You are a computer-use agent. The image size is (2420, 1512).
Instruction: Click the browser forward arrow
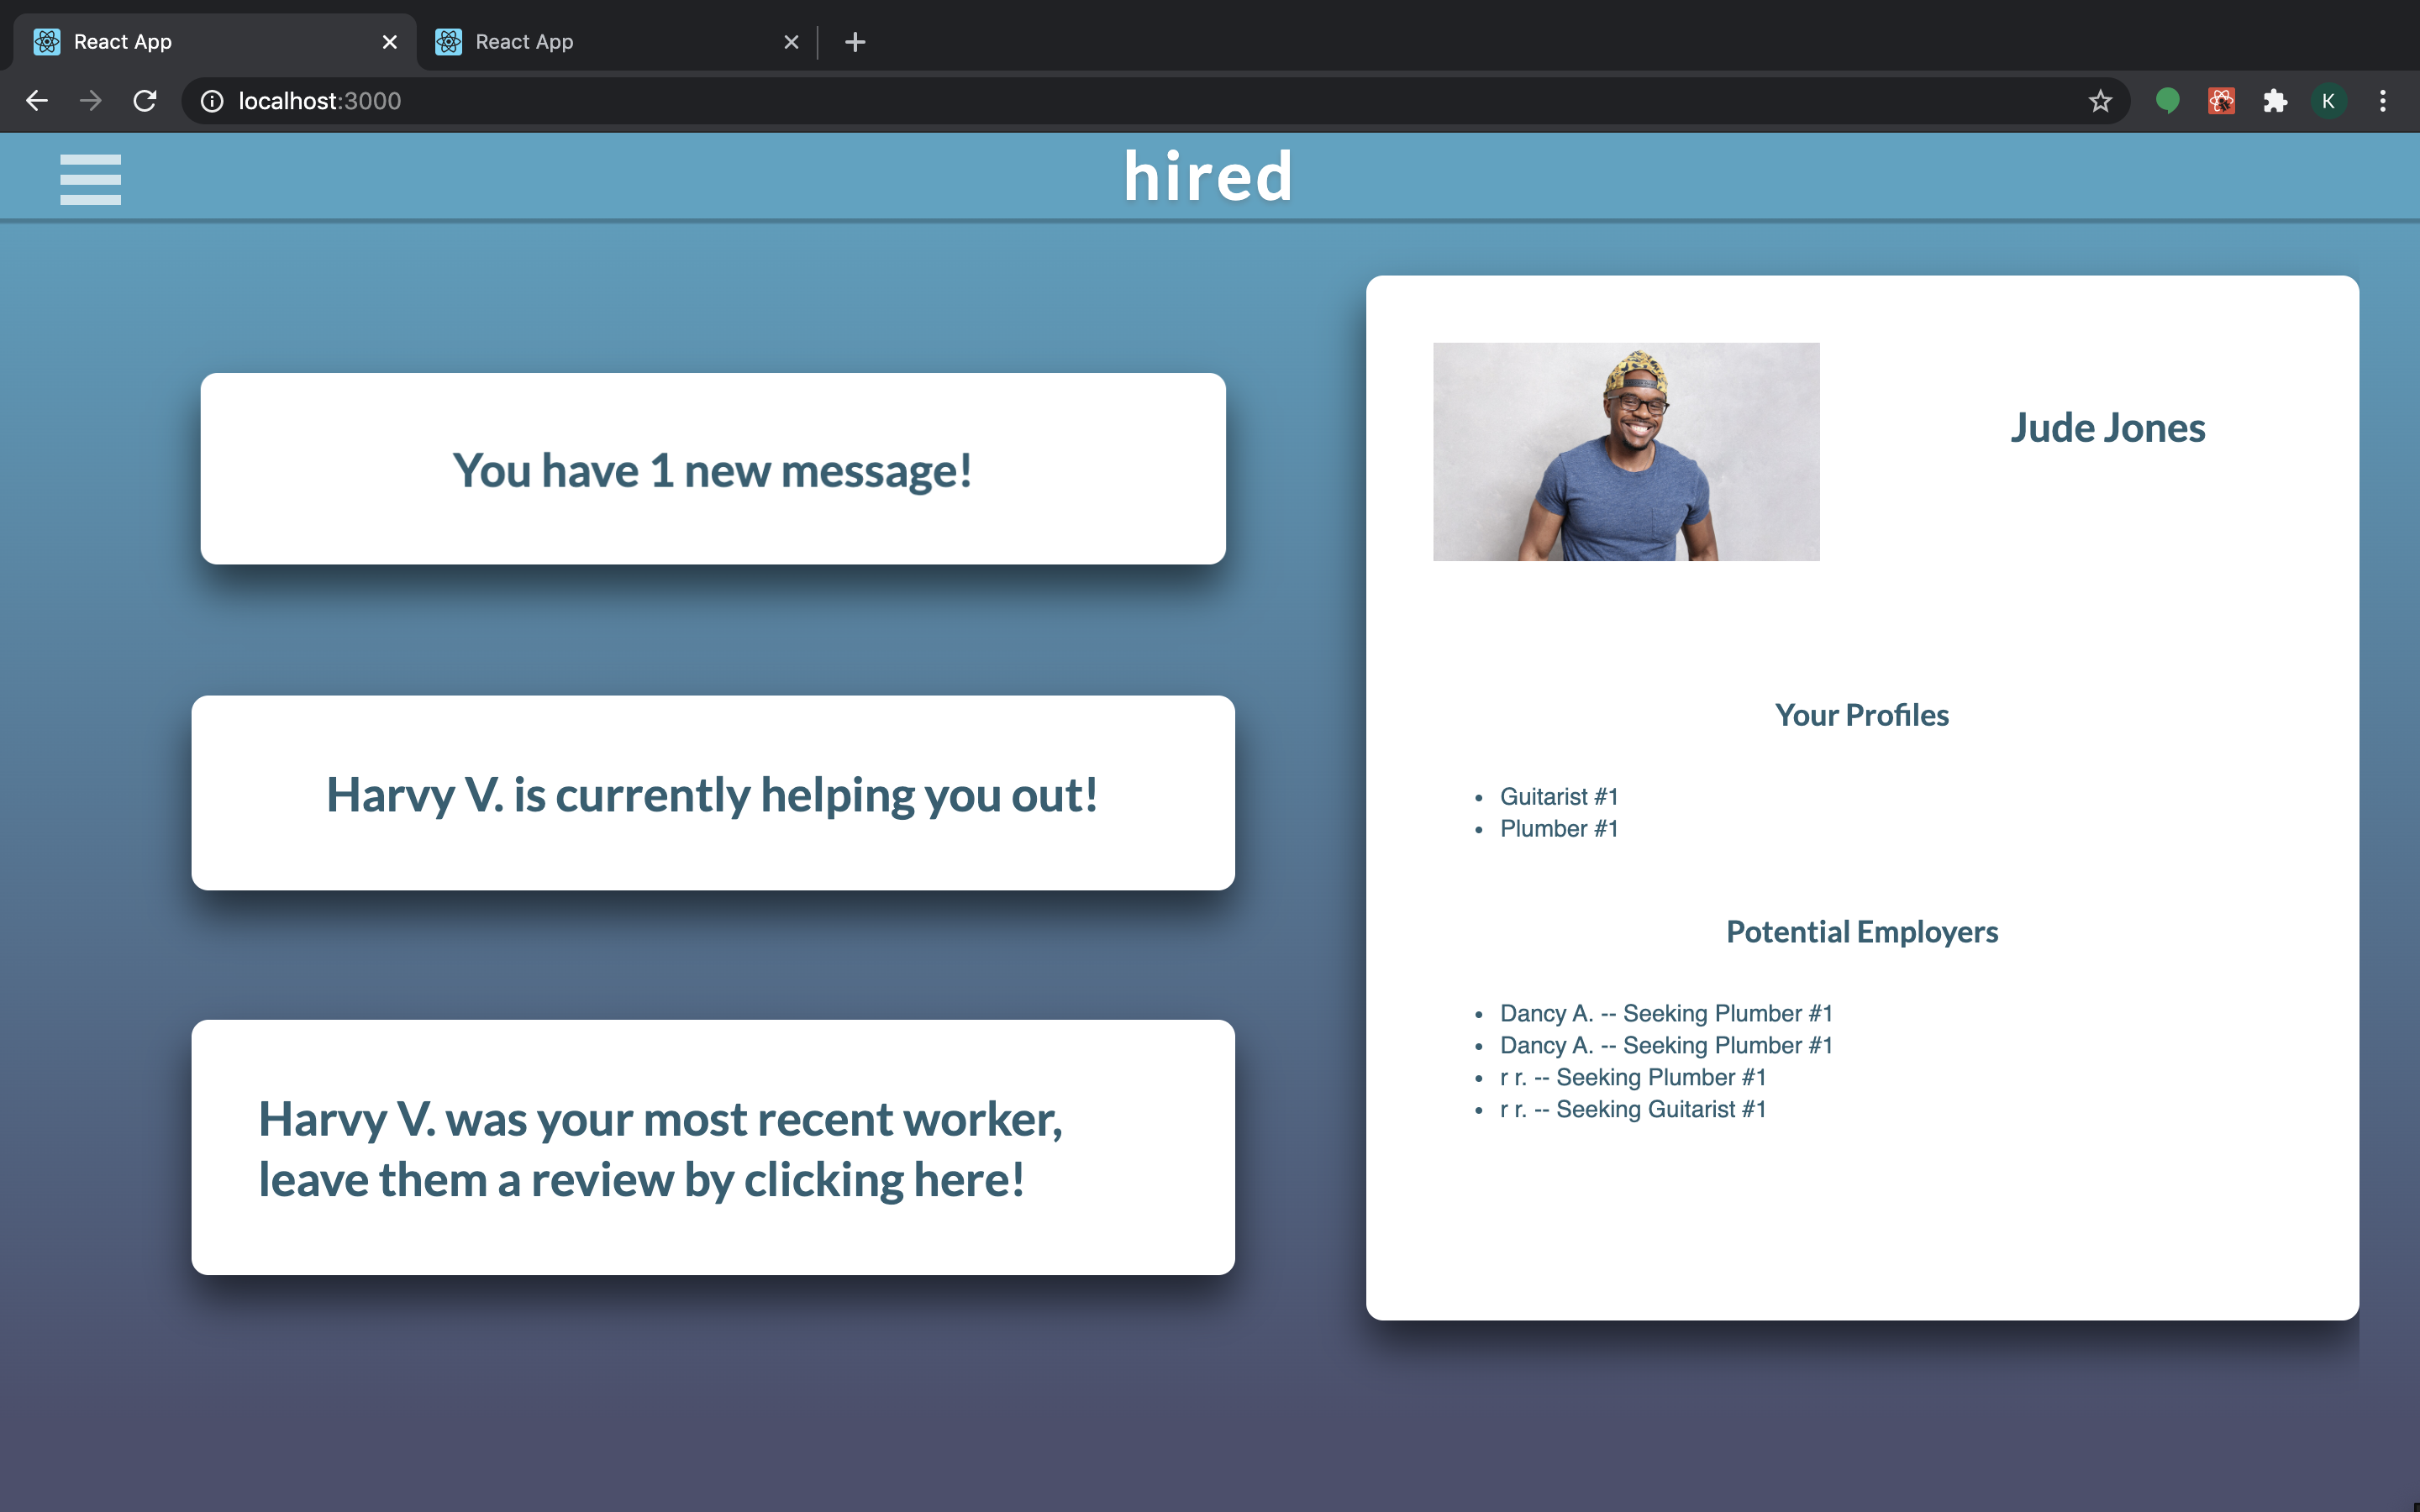pos(91,101)
